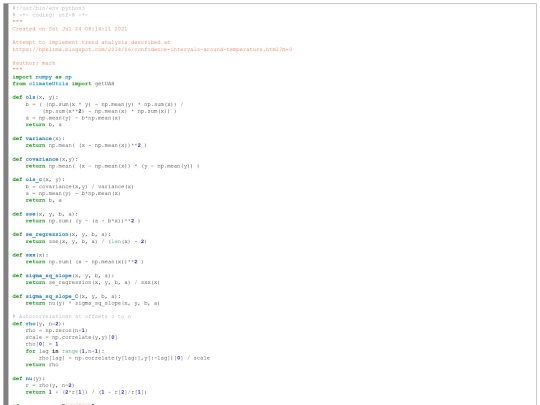Image resolution: width=540 pixels, height=405 pixels.
Task: Click the 'import numpy as np' line
Action: click(42, 77)
